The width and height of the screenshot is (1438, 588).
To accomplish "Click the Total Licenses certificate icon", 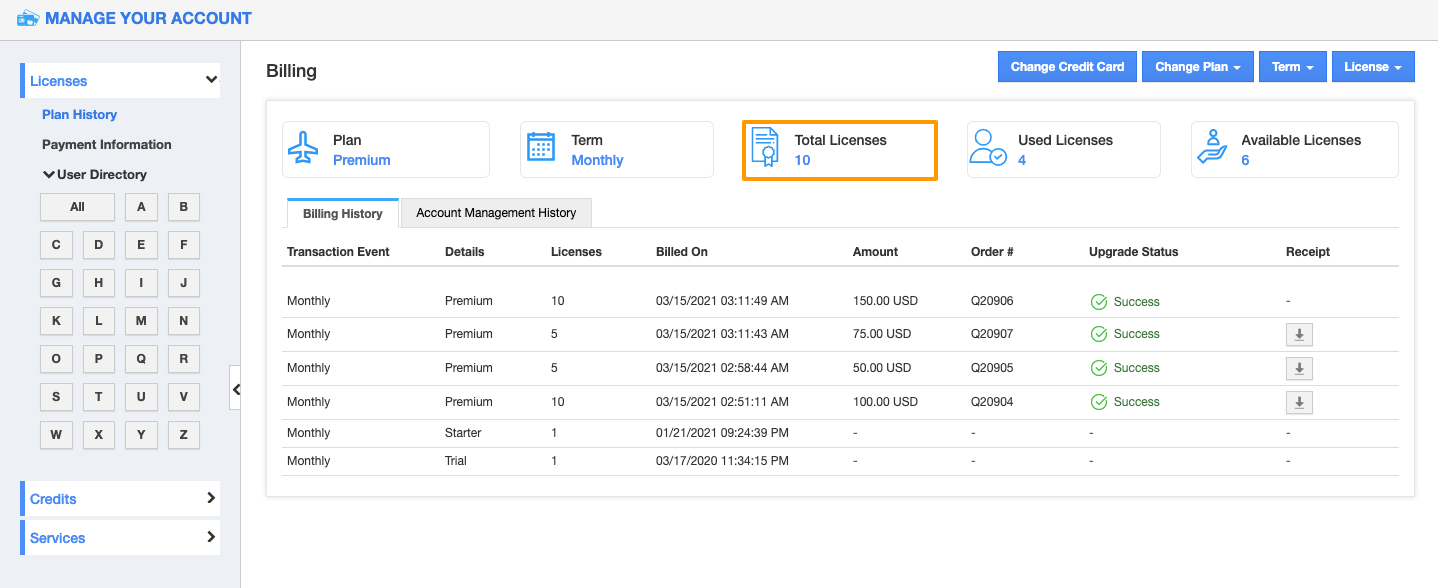I will 765,148.
